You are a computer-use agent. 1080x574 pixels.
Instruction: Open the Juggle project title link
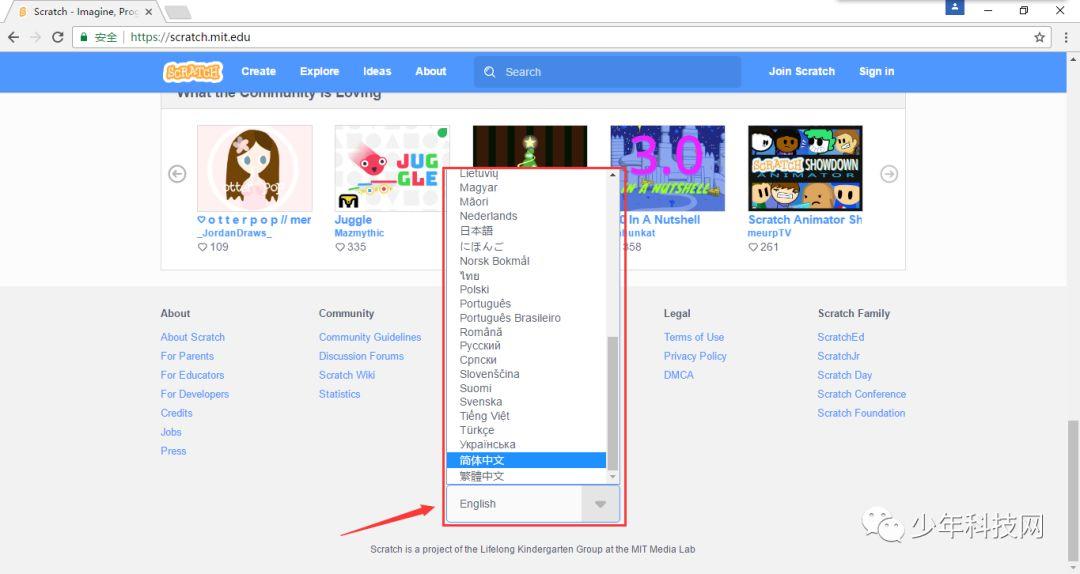[353, 220]
